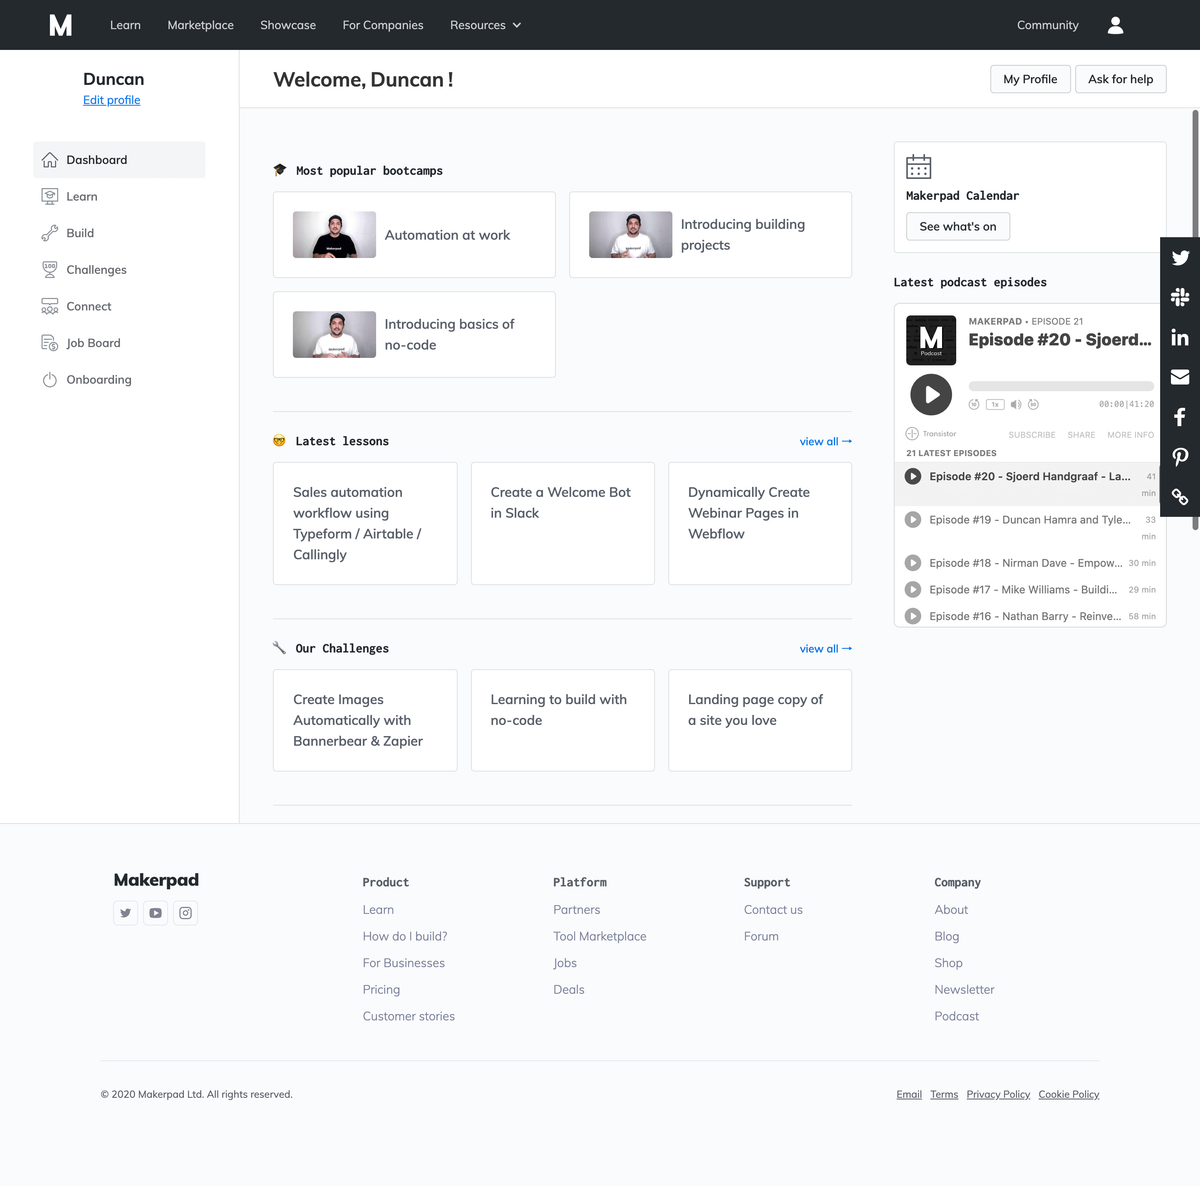Viewport: 1200px width, 1186px height.
Task: Copy the page link using the chain icon
Action: (1180, 496)
